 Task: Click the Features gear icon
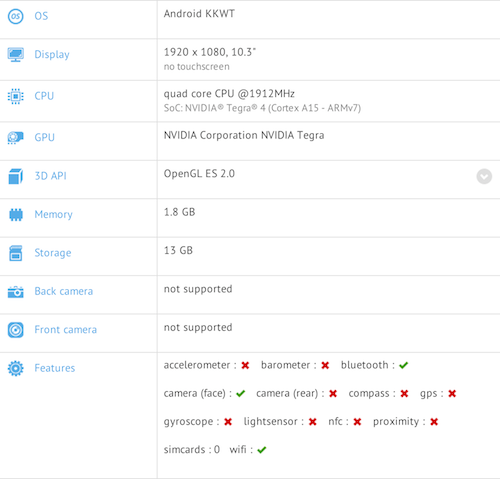click(x=16, y=368)
